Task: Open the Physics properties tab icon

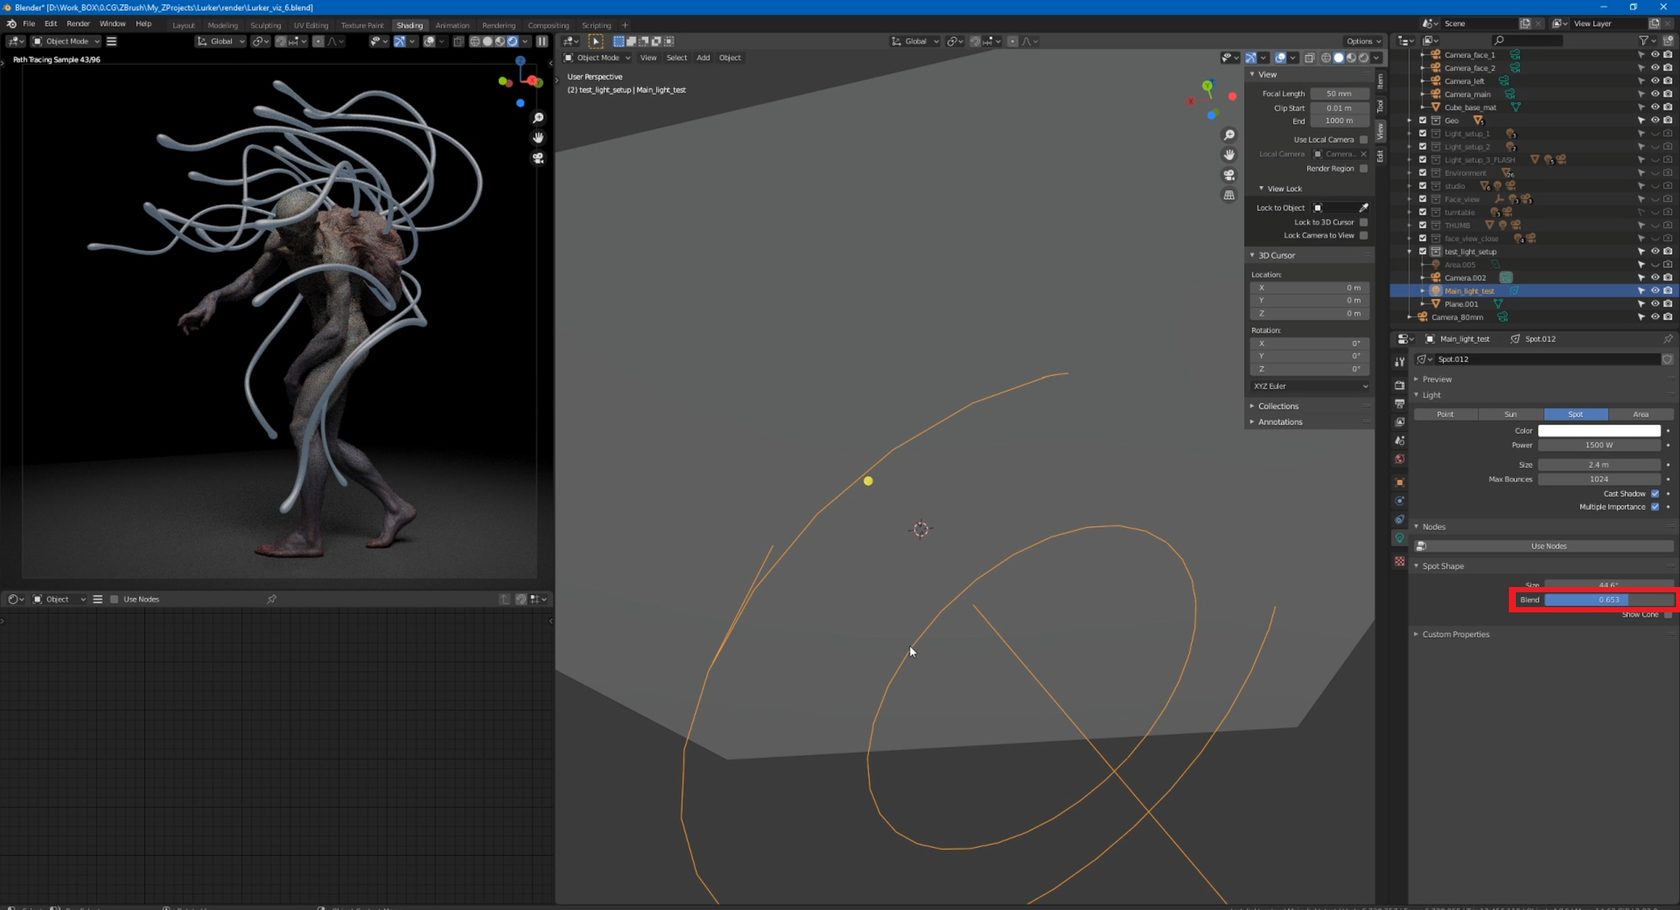Action: click(x=1399, y=501)
